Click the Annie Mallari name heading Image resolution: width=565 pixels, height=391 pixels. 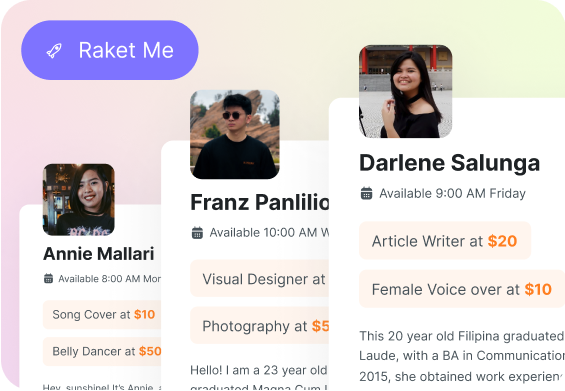point(99,254)
